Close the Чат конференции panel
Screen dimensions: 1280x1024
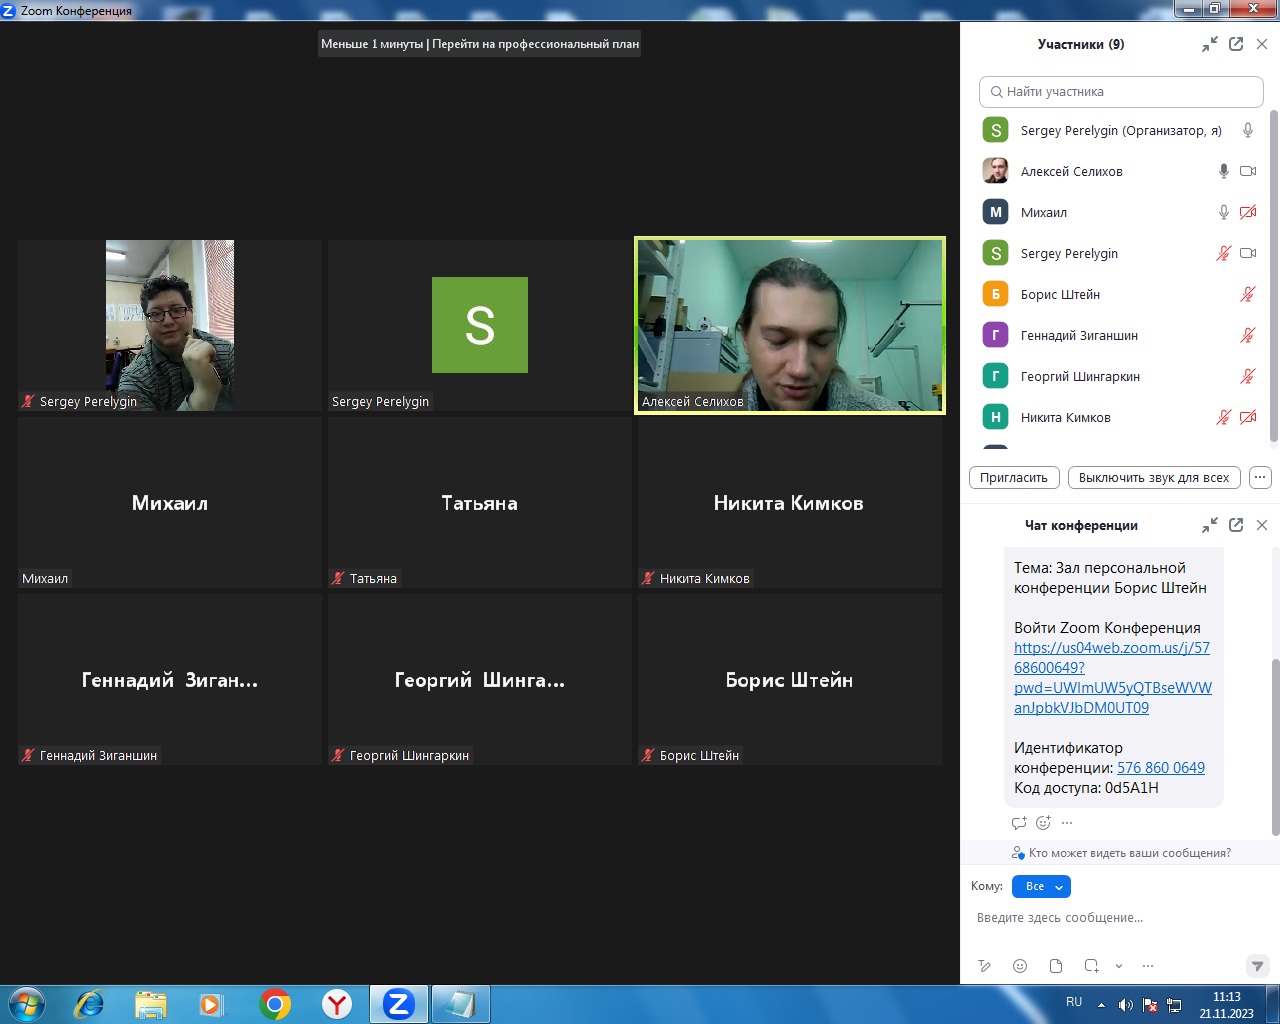click(x=1262, y=525)
